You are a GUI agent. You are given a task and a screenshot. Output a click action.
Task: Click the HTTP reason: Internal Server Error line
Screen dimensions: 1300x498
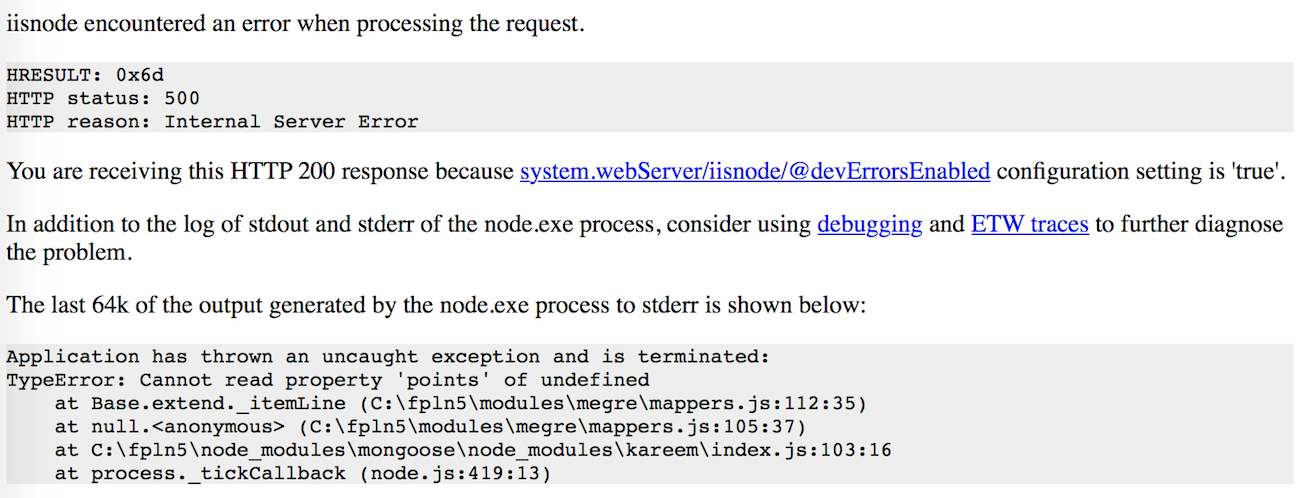(x=212, y=122)
